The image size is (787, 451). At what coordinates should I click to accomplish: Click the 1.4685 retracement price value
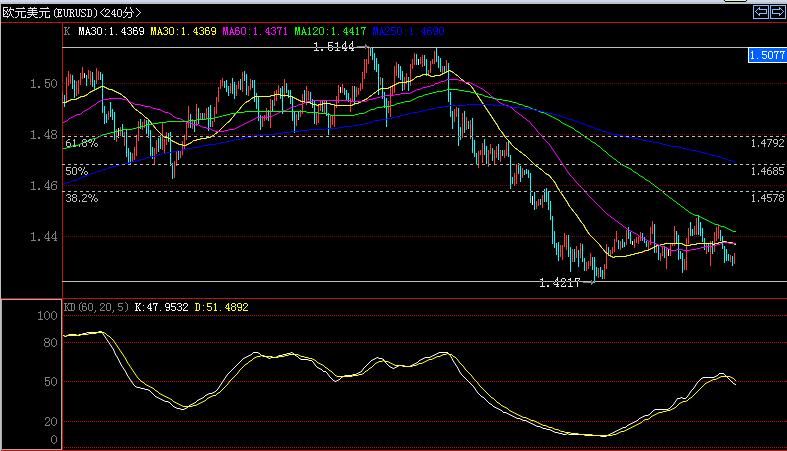point(767,171)
